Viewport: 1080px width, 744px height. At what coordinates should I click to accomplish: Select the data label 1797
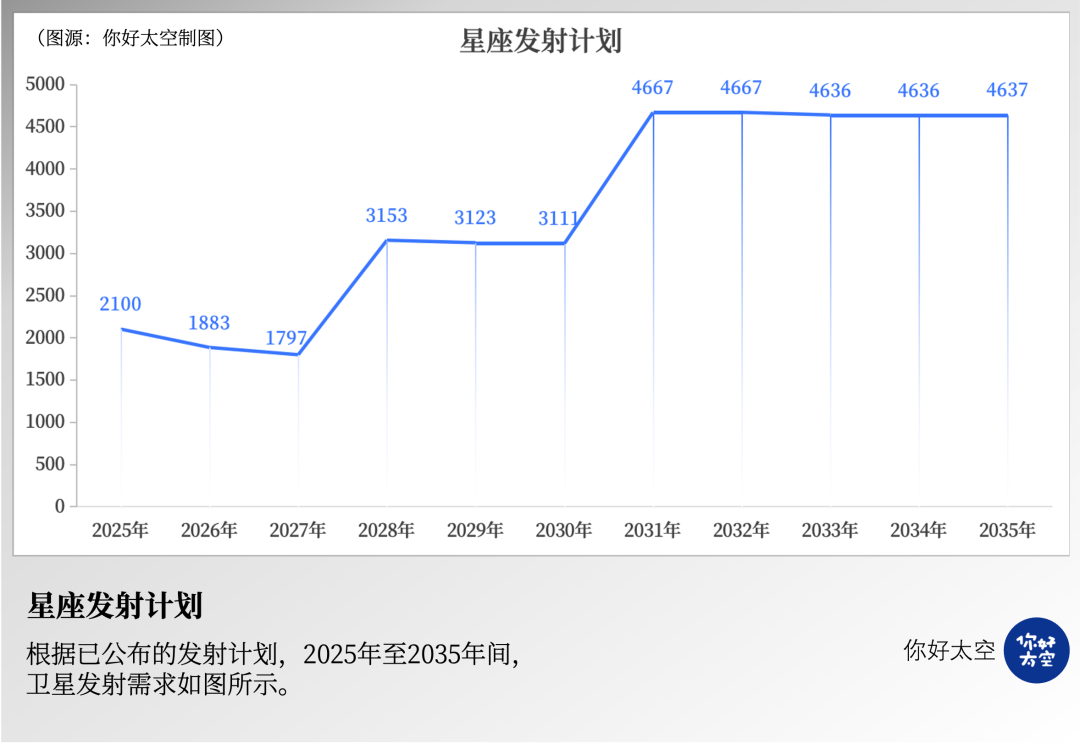point(286,338)
